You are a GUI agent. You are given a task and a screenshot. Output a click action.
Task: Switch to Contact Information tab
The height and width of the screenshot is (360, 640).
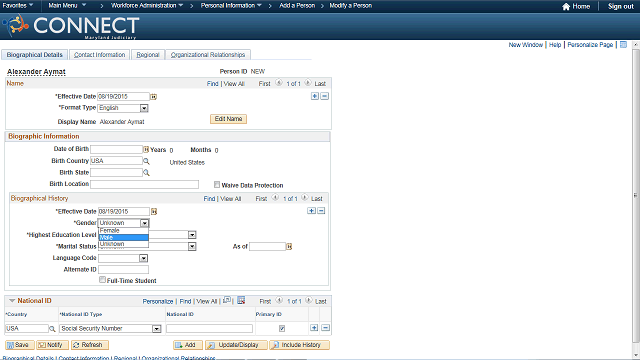tap(100, 55)
